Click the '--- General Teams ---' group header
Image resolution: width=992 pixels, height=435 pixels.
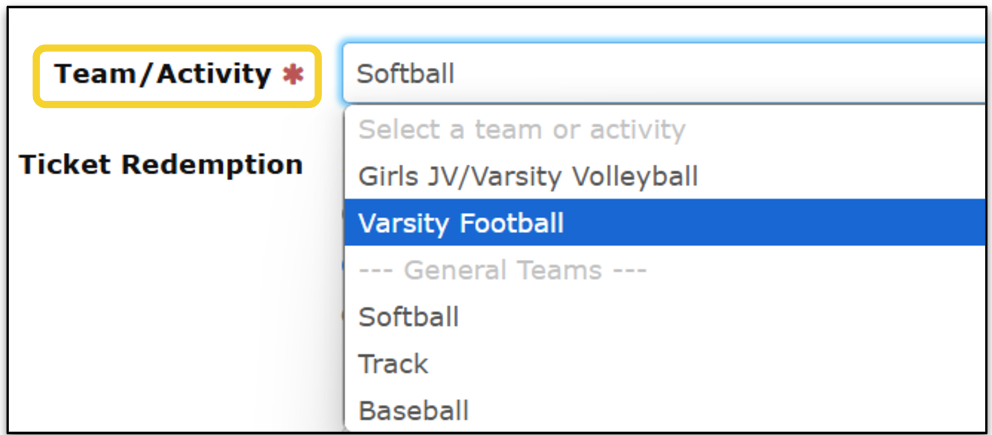pyautogui.click(x=502, y=270)
